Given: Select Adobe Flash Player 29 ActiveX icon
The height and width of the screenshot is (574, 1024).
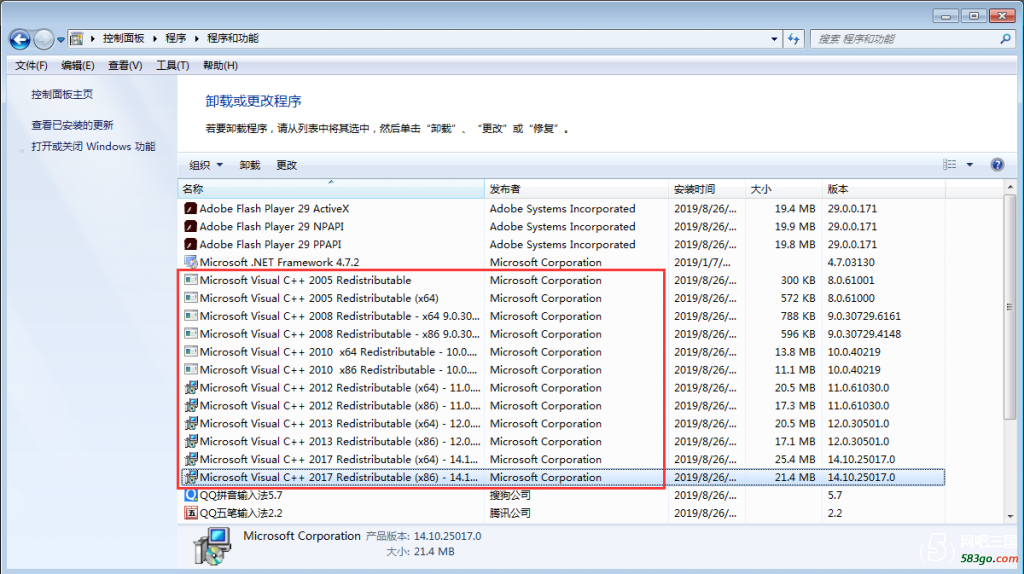Looking at the screenshot, I should [191, 209].
